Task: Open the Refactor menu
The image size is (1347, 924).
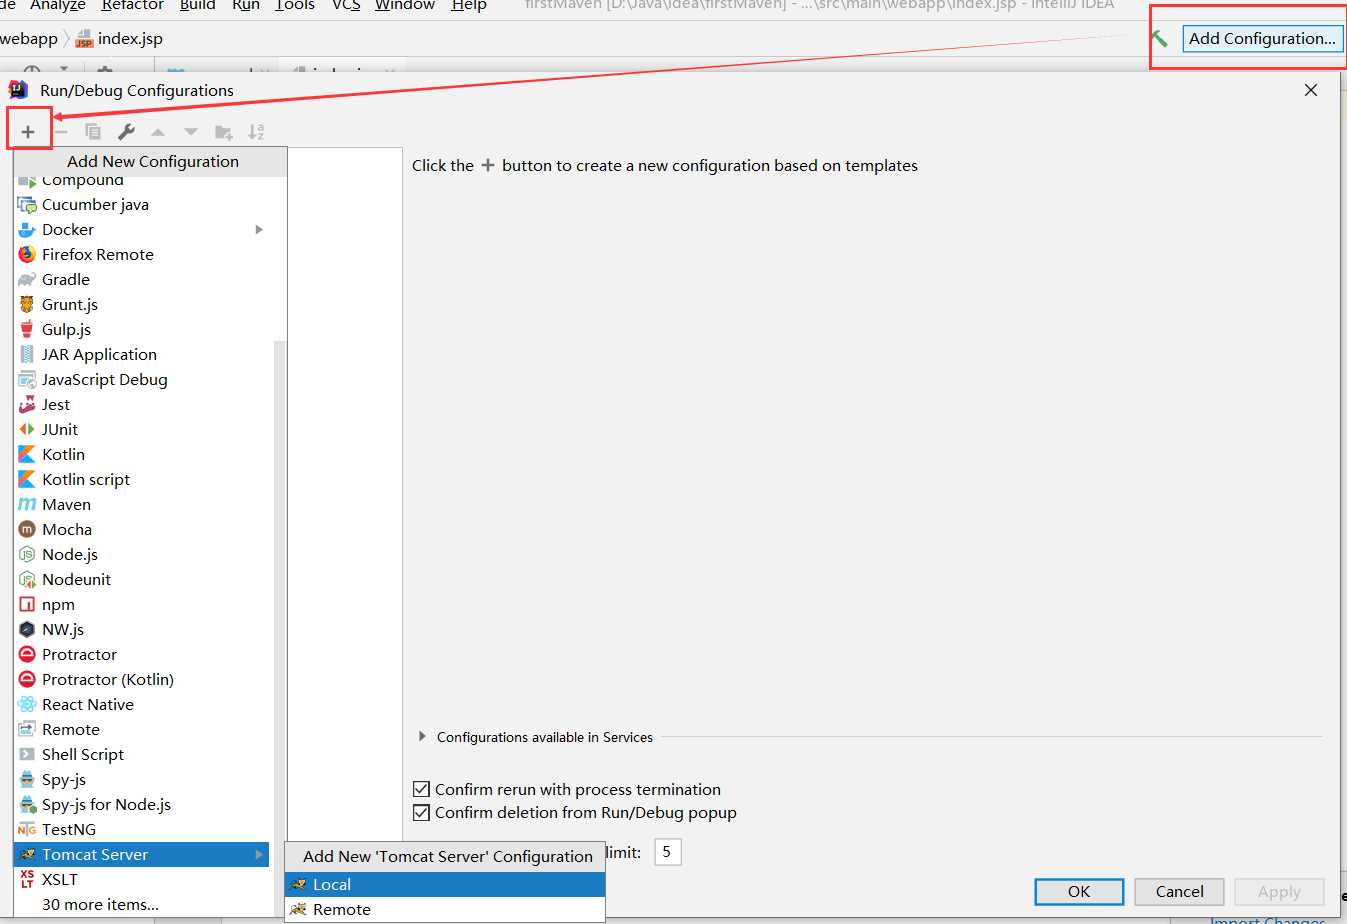Action: (x=133, y=5)
